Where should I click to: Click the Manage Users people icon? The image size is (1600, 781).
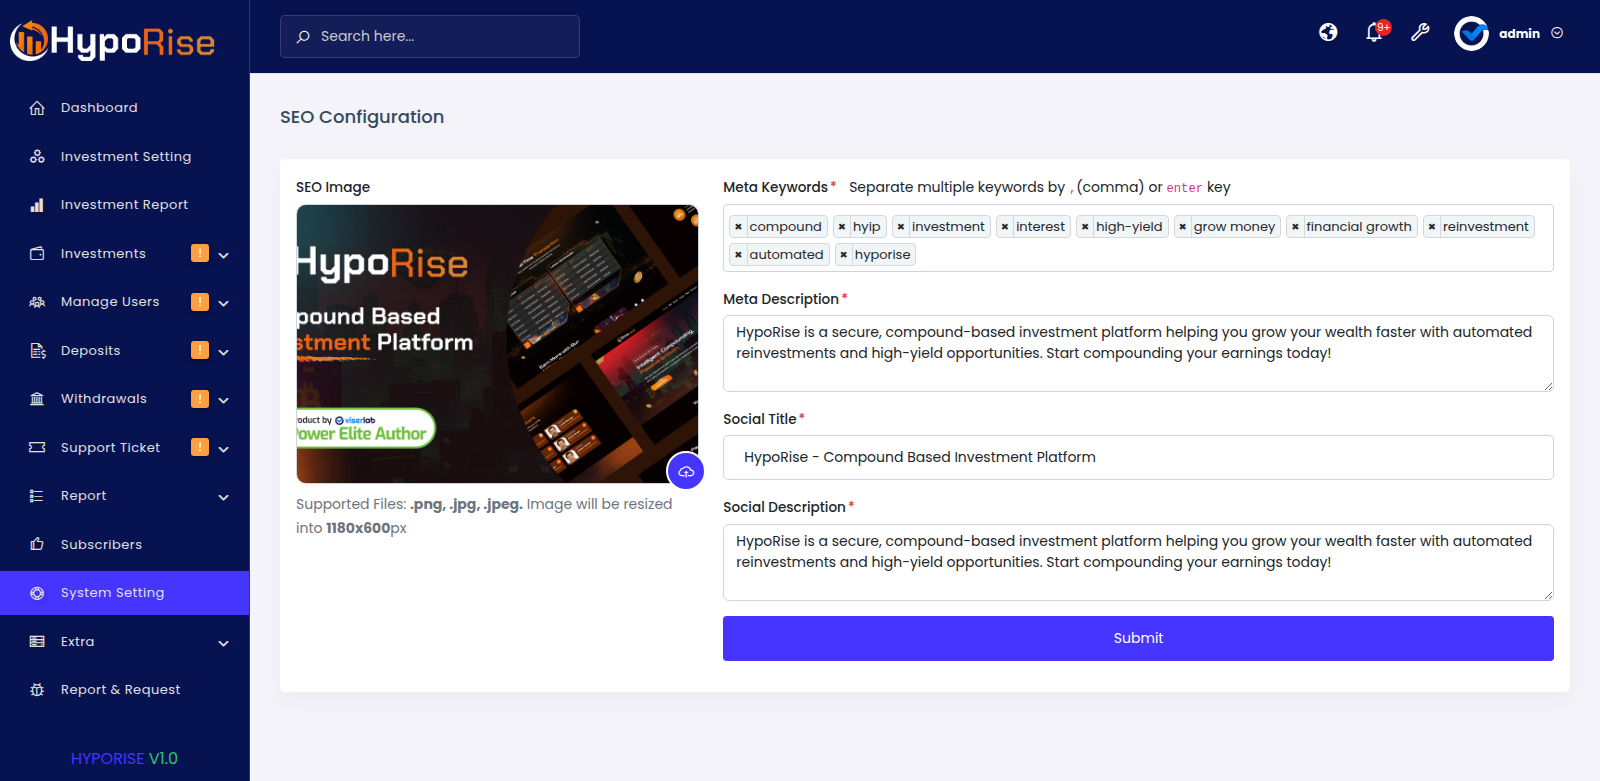[37, 302]
